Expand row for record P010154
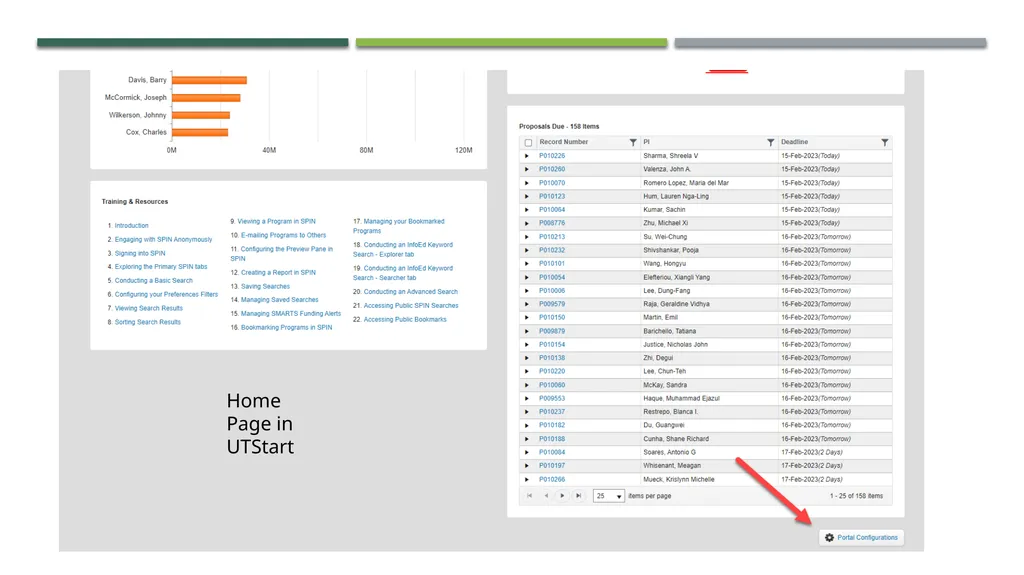This screenshot has width=1024, height=575. 527,344
